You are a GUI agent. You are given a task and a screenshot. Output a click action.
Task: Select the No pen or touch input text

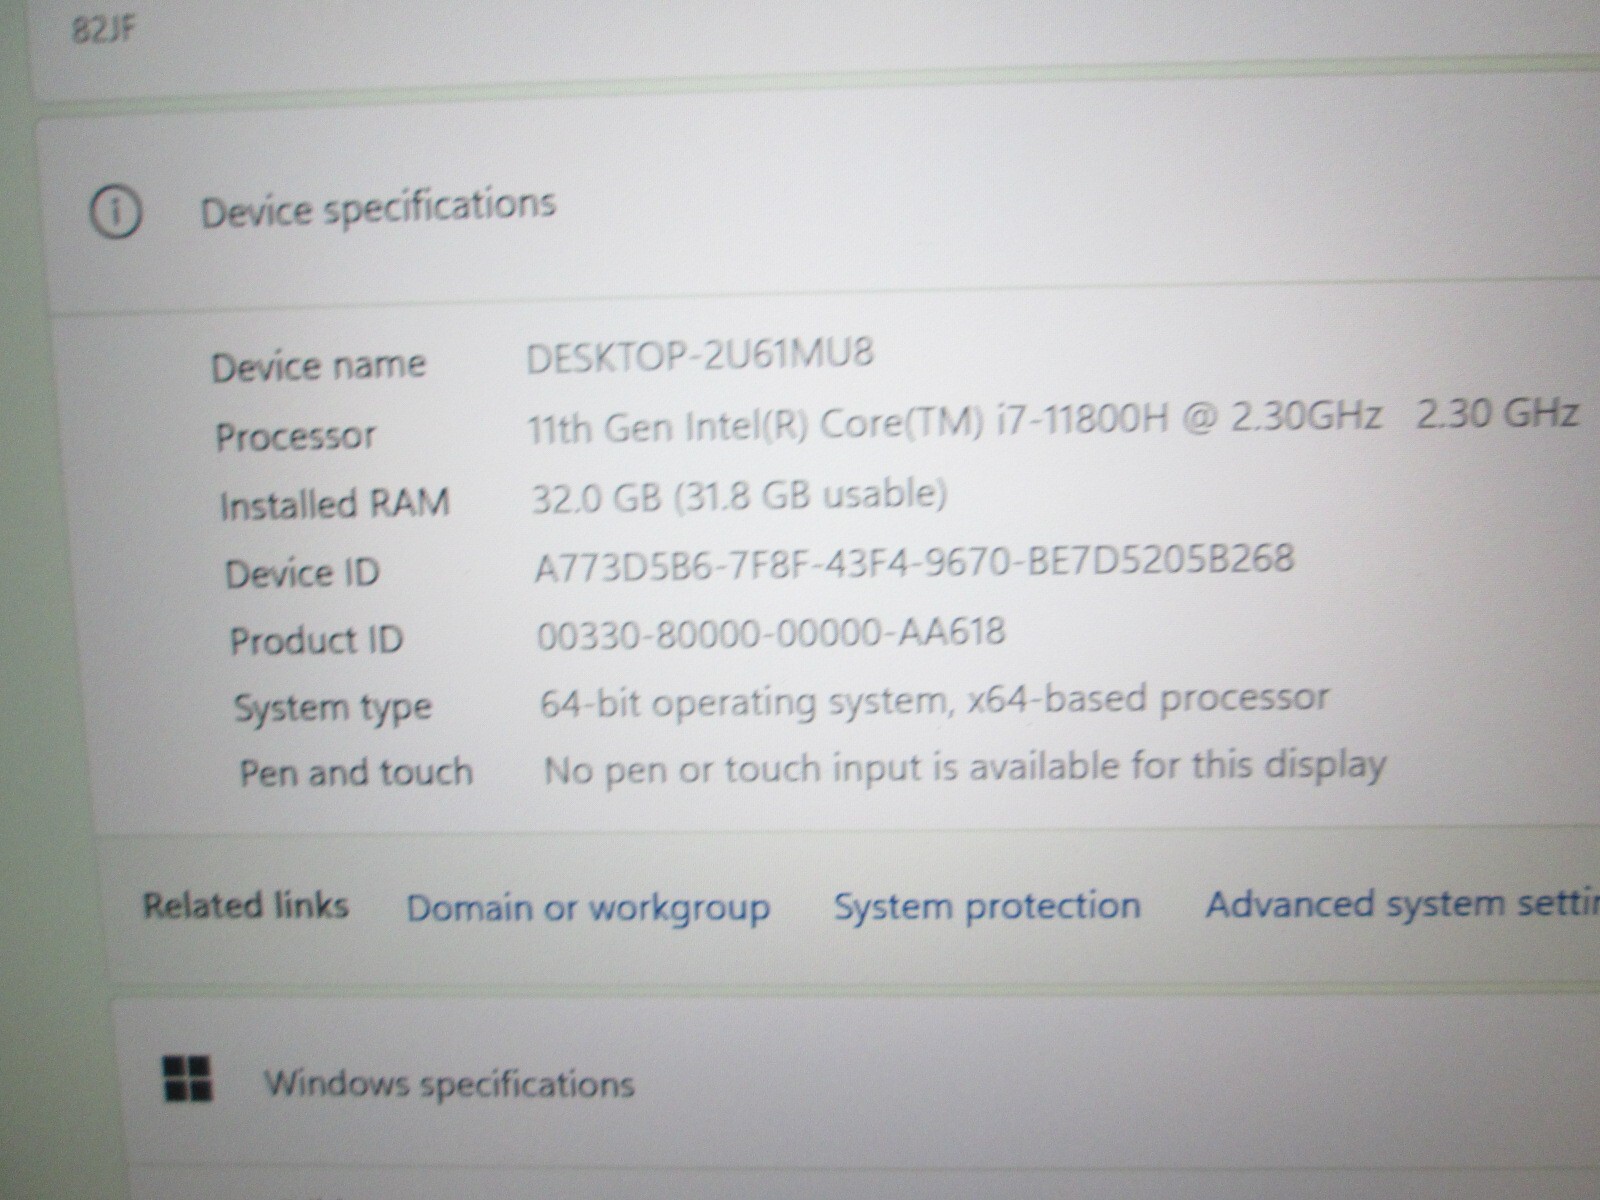[965, 767]
